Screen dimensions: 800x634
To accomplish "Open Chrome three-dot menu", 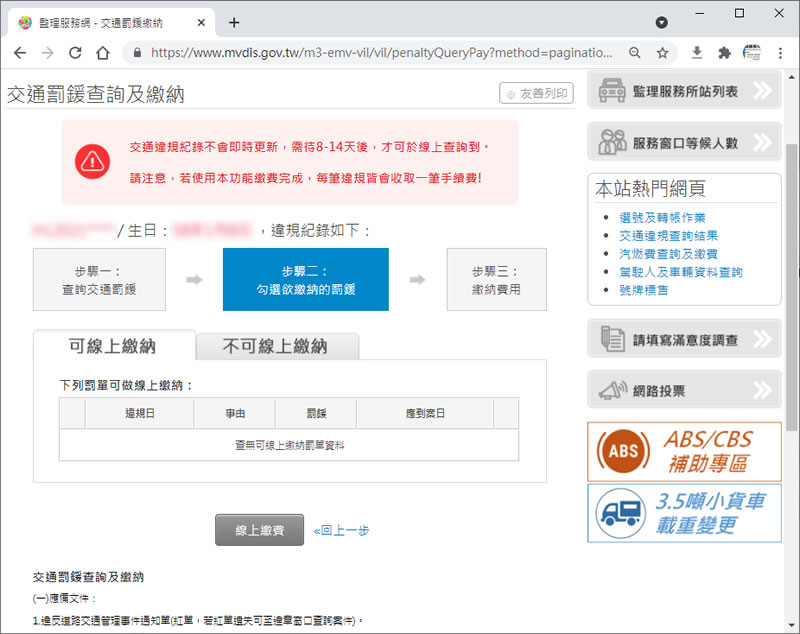I will click(x=780, y=53).
